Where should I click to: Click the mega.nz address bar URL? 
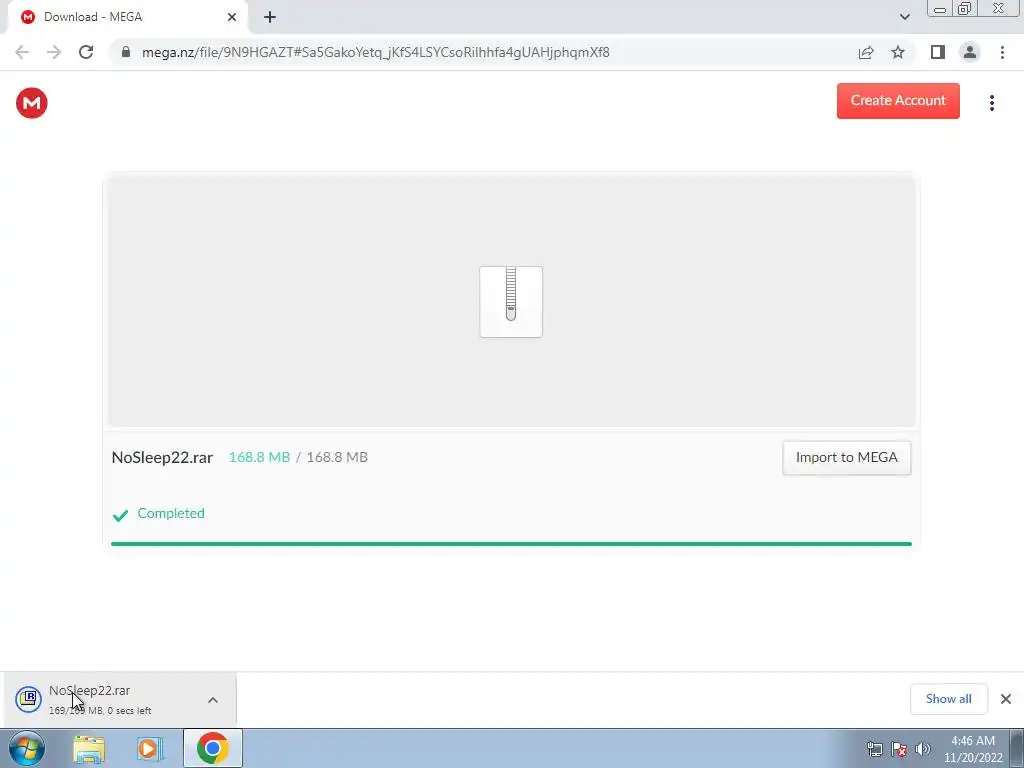click(376, 52)
